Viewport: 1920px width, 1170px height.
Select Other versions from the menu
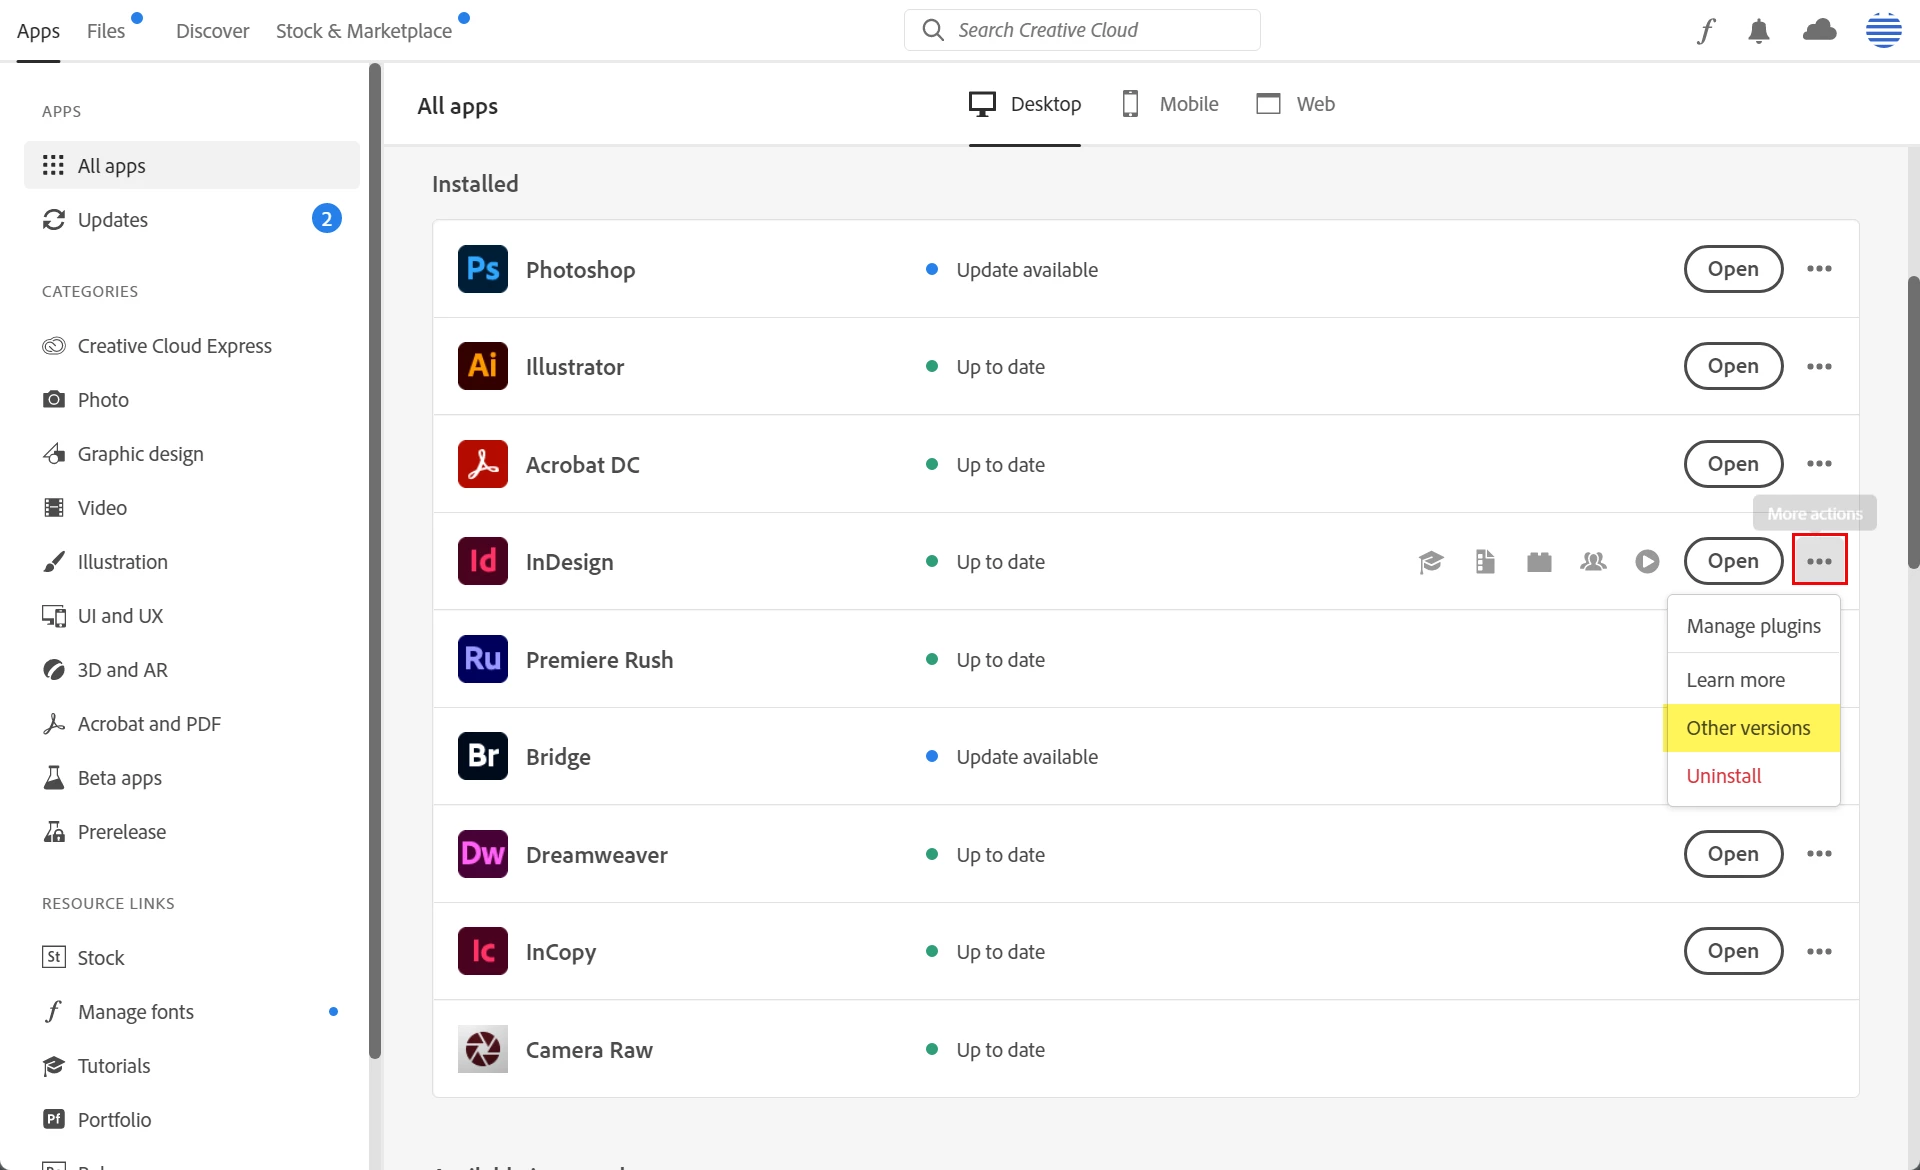pos(1748,728)
